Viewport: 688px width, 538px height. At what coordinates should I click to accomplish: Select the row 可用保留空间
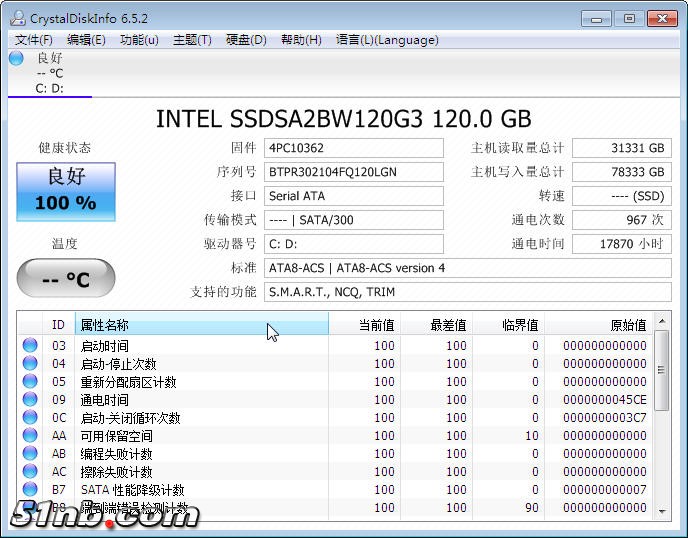335,435
